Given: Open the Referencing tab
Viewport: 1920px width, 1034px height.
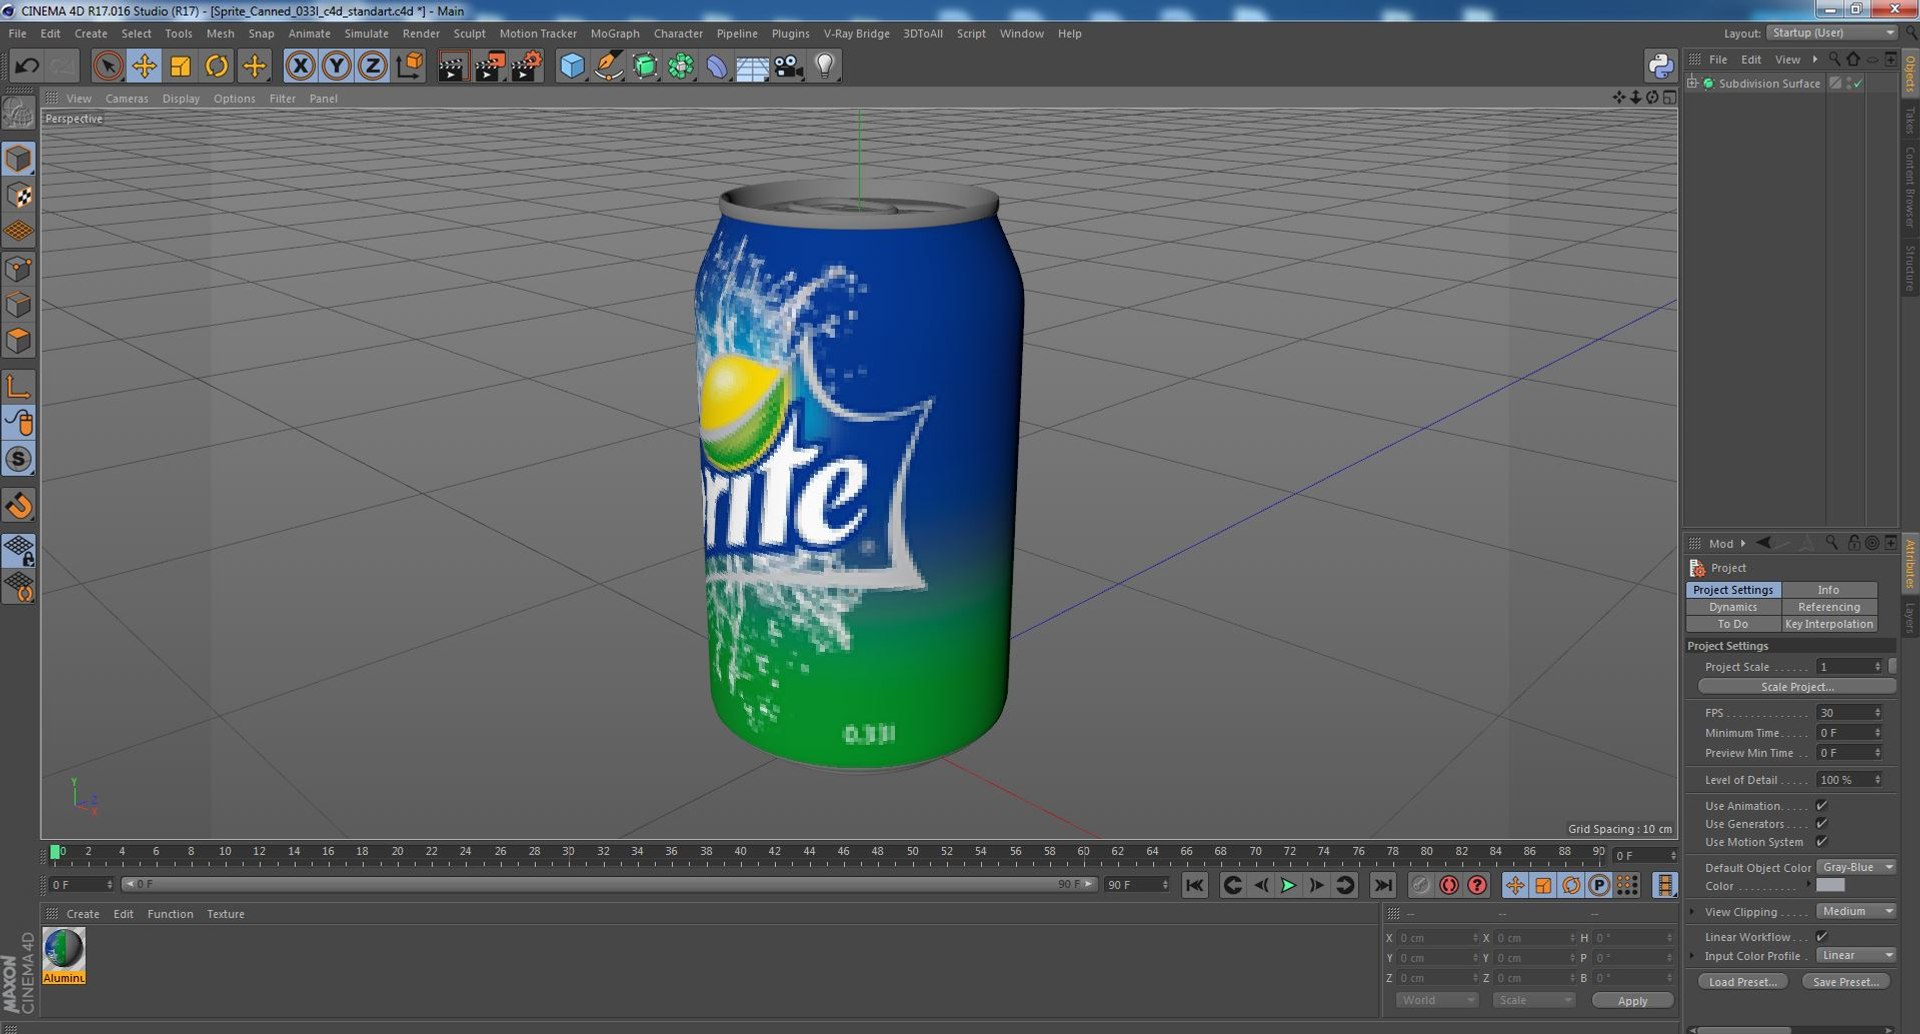Looking at the screenshot, I should point(1829,607).
